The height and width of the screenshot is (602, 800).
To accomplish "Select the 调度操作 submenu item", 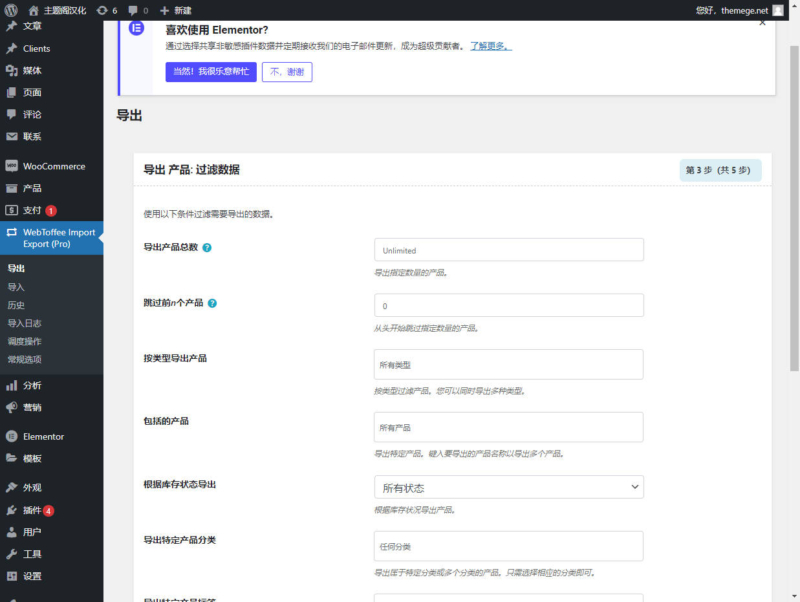I will point(24,341).
